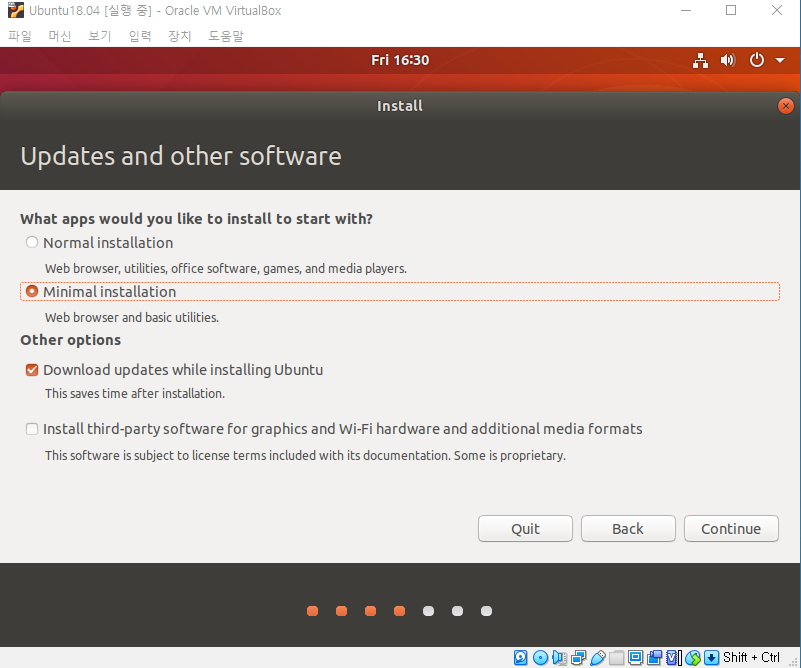
Task: Click the network adapter status icon
Action: click(x=579, y=658)
